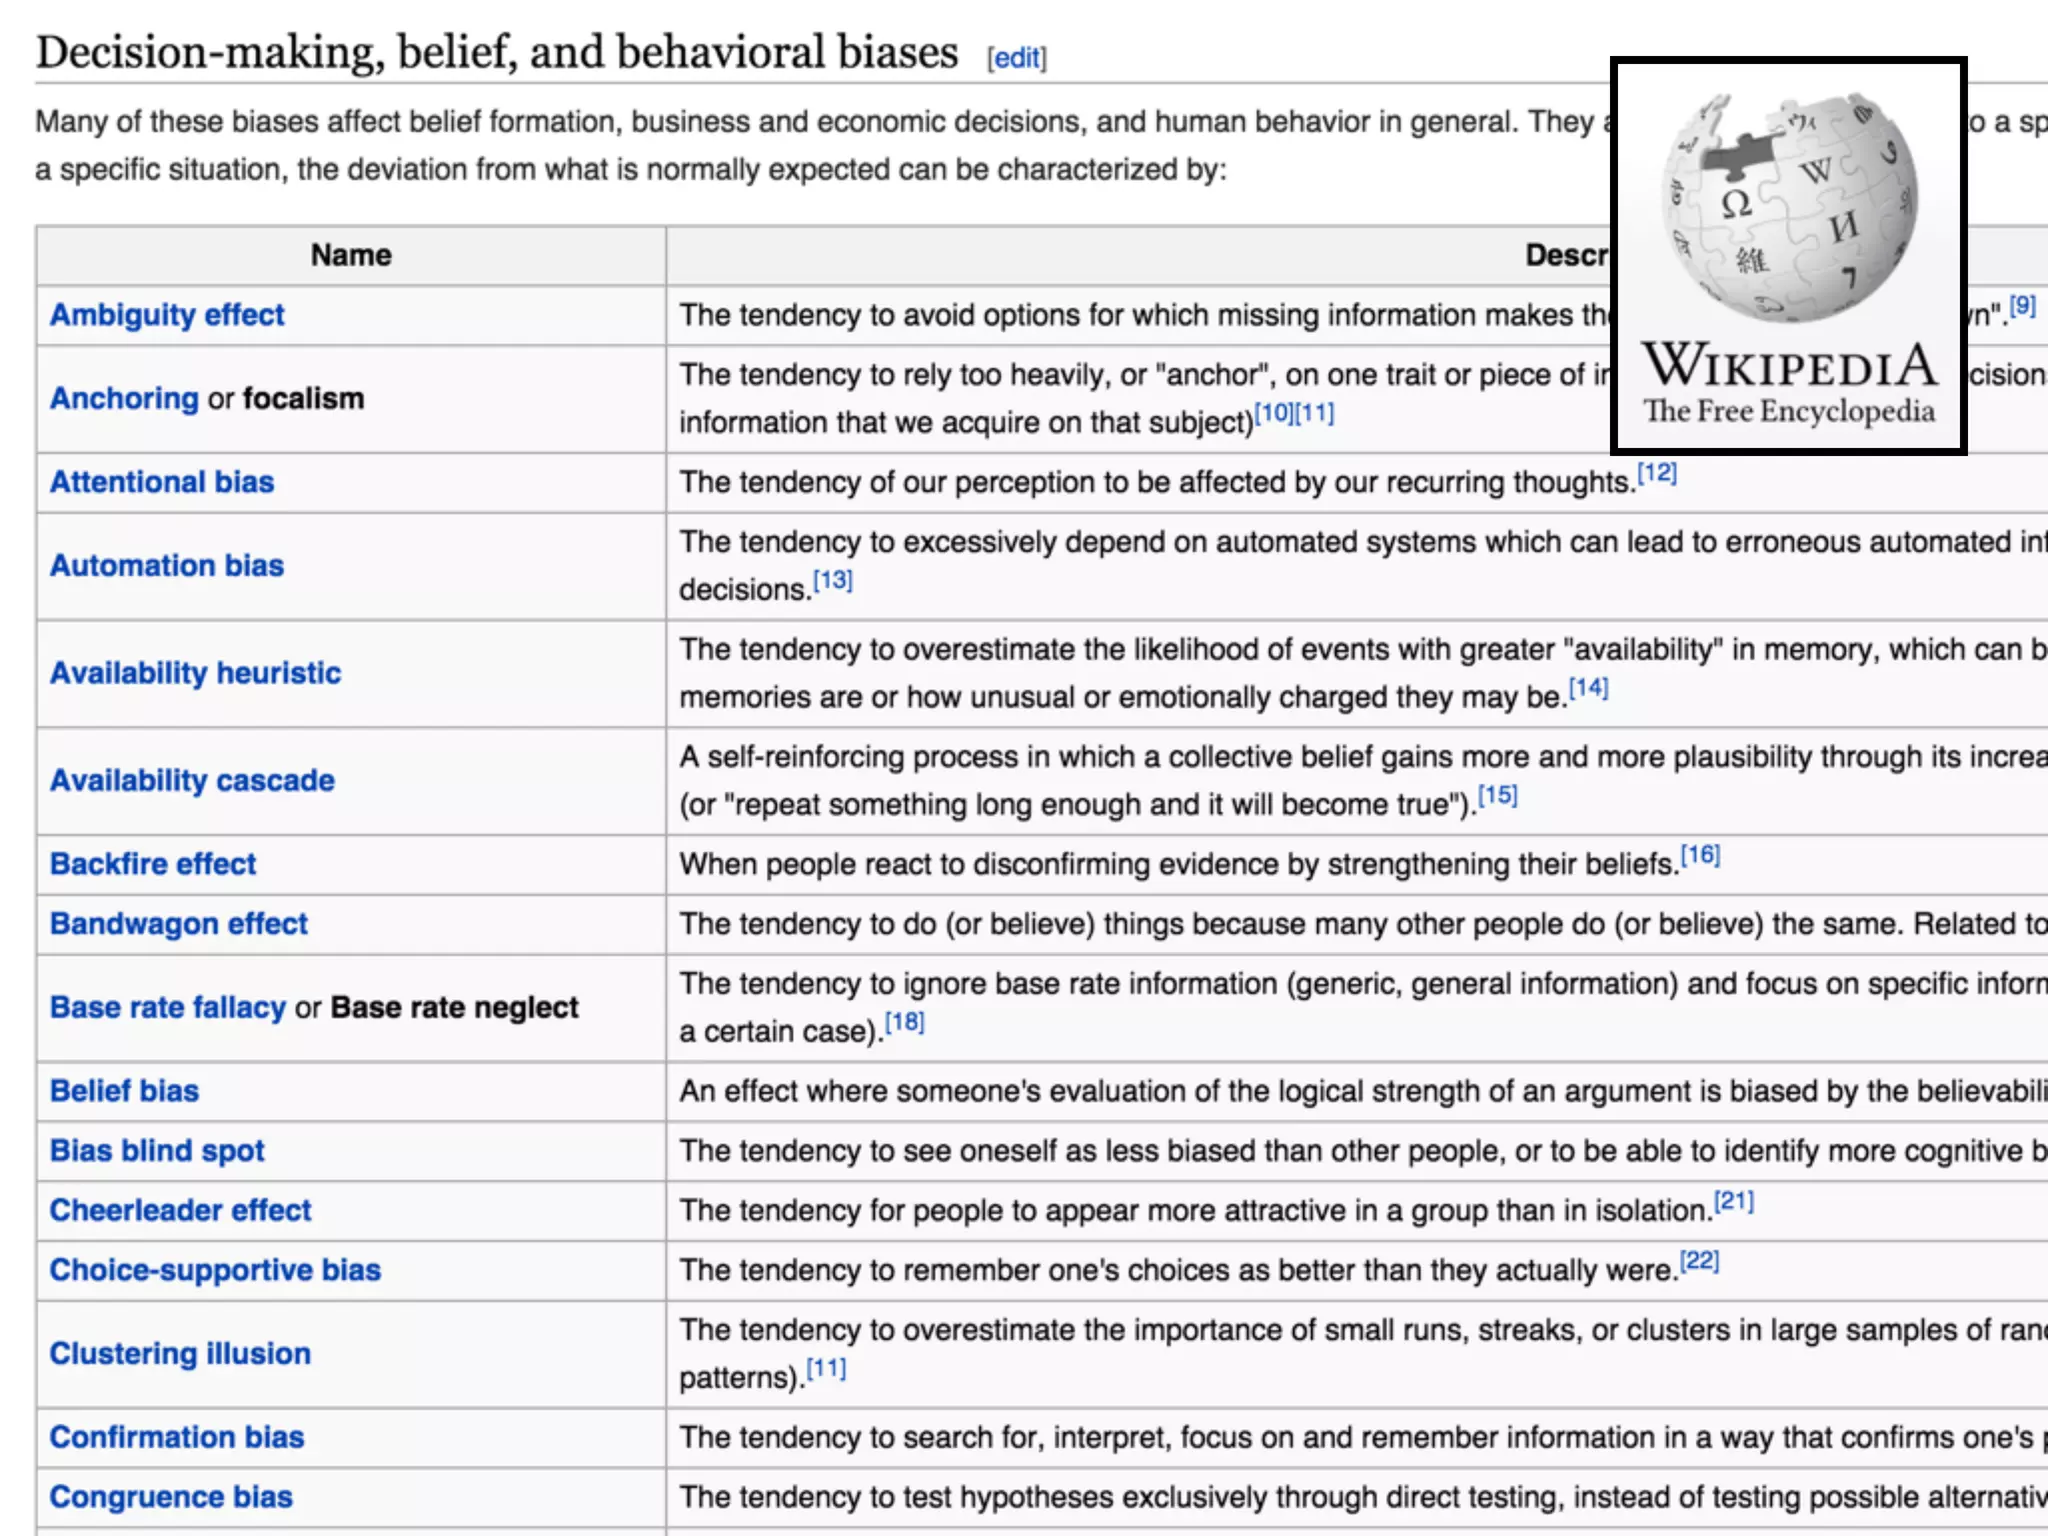
Task: Open the Automation bias article
Action: point(167,566)
